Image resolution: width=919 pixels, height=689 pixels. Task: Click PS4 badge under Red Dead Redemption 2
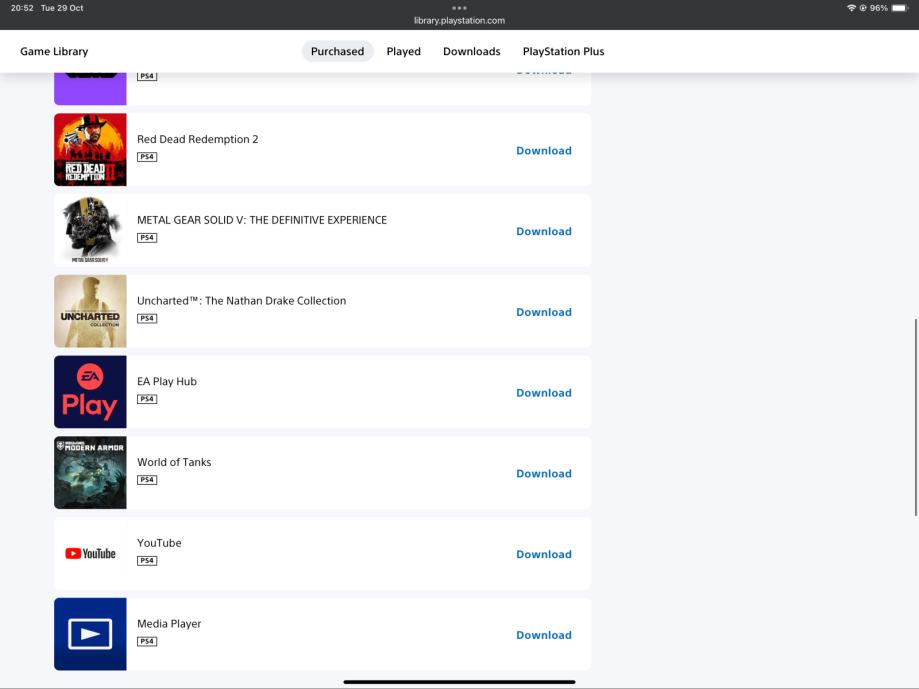[147, 157]
